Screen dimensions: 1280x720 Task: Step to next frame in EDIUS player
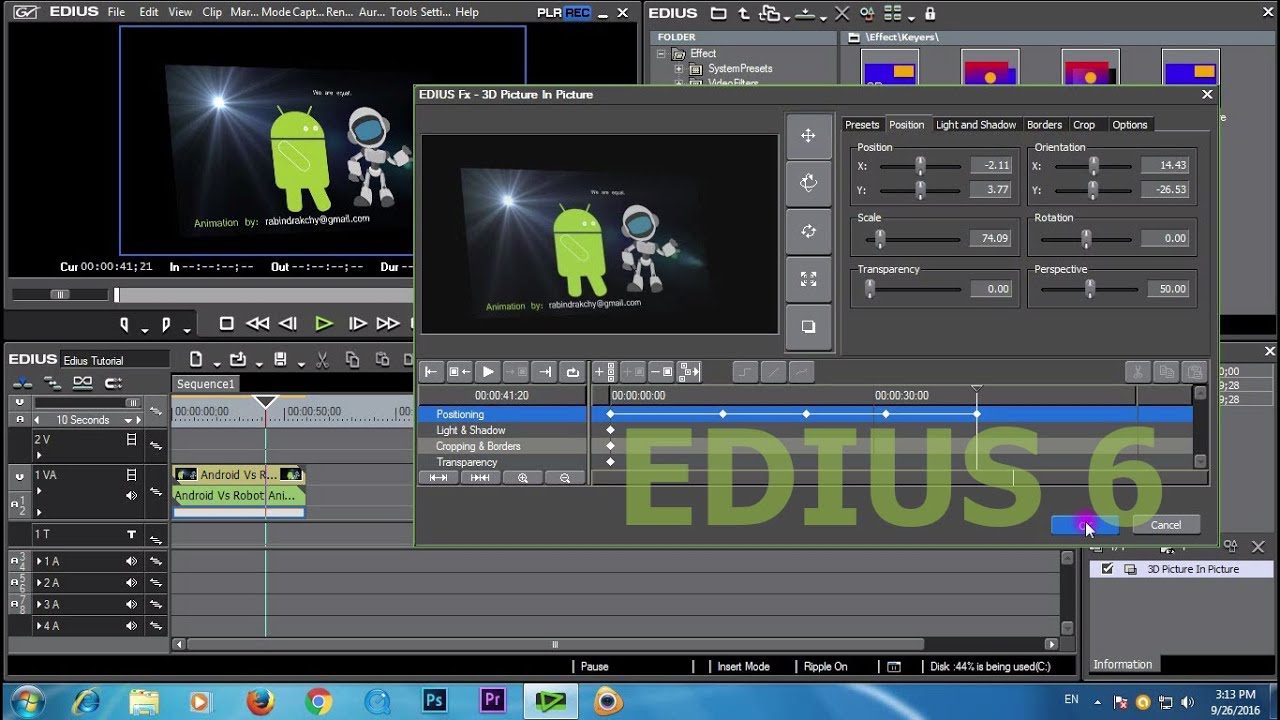[x=357, y=324]
